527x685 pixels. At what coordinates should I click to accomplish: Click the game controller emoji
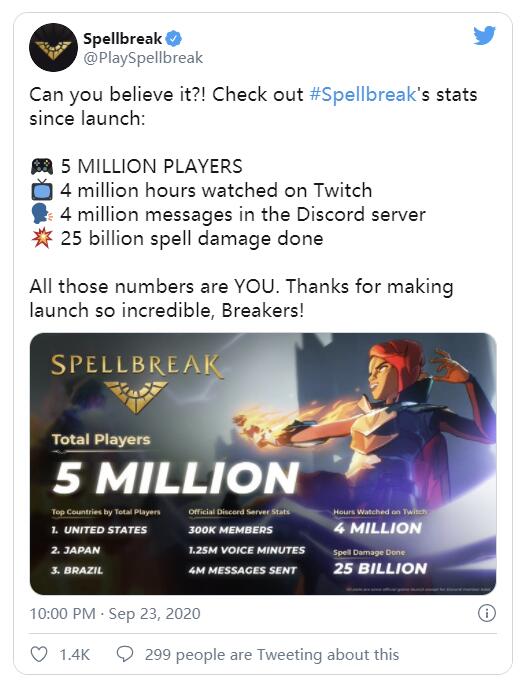pos(42,166)
